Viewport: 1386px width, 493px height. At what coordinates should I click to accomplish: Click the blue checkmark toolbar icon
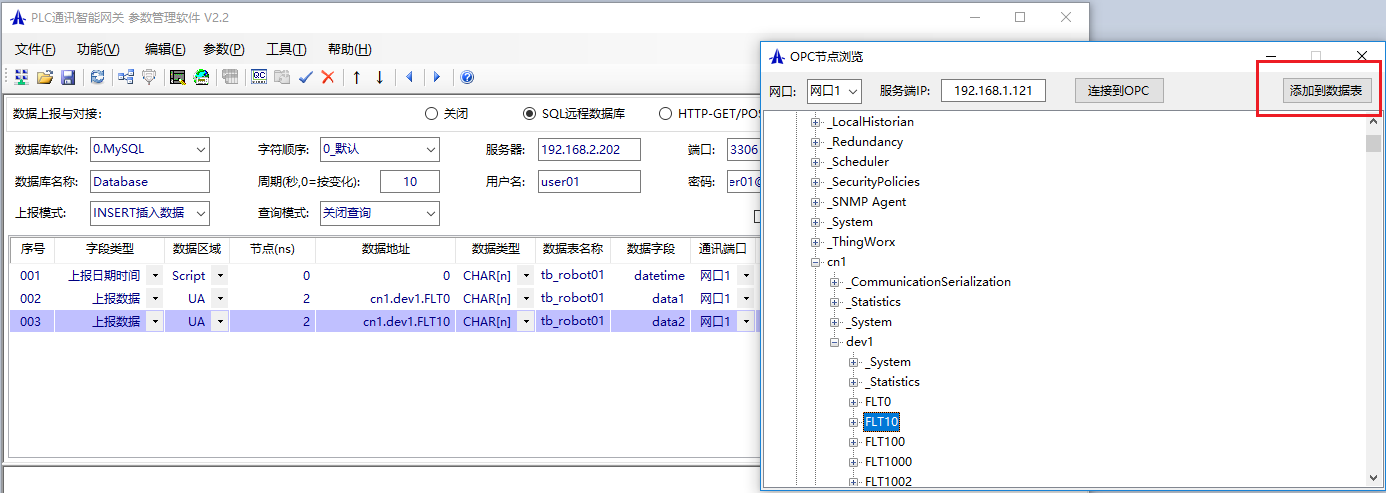(306, 77)
